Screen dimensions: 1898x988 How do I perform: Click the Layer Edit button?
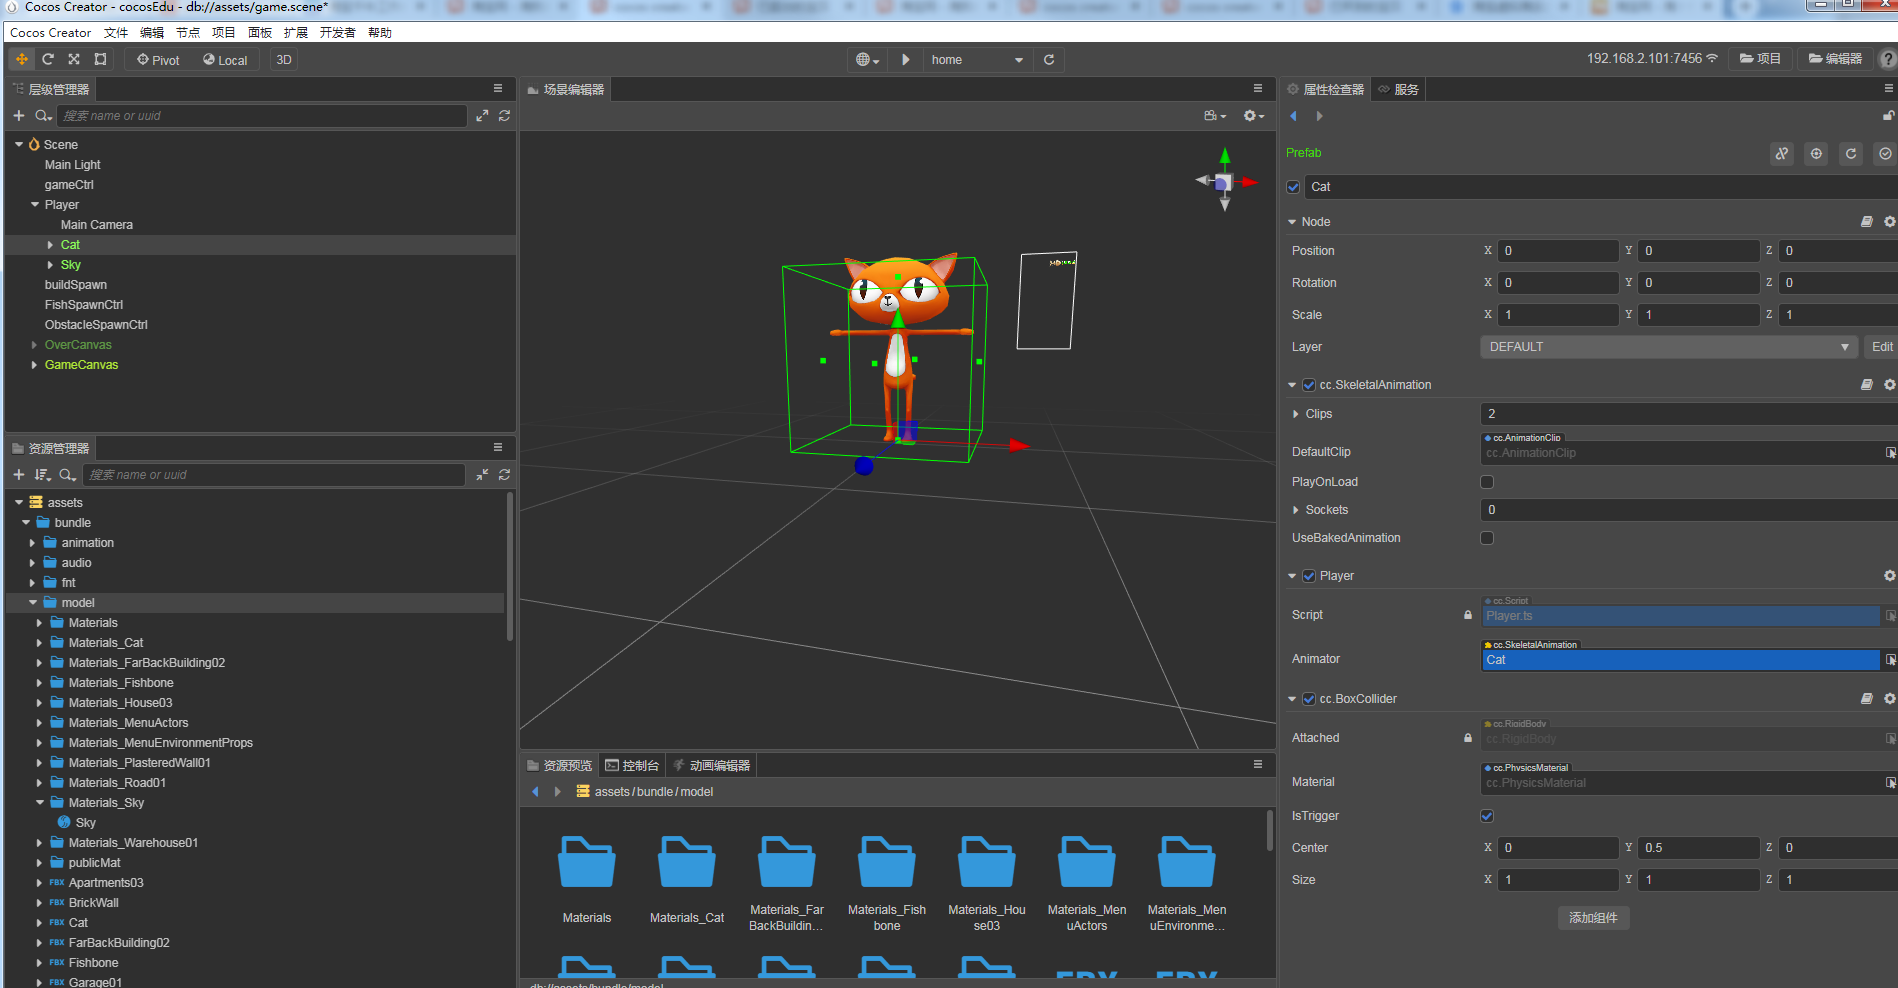1881,347
